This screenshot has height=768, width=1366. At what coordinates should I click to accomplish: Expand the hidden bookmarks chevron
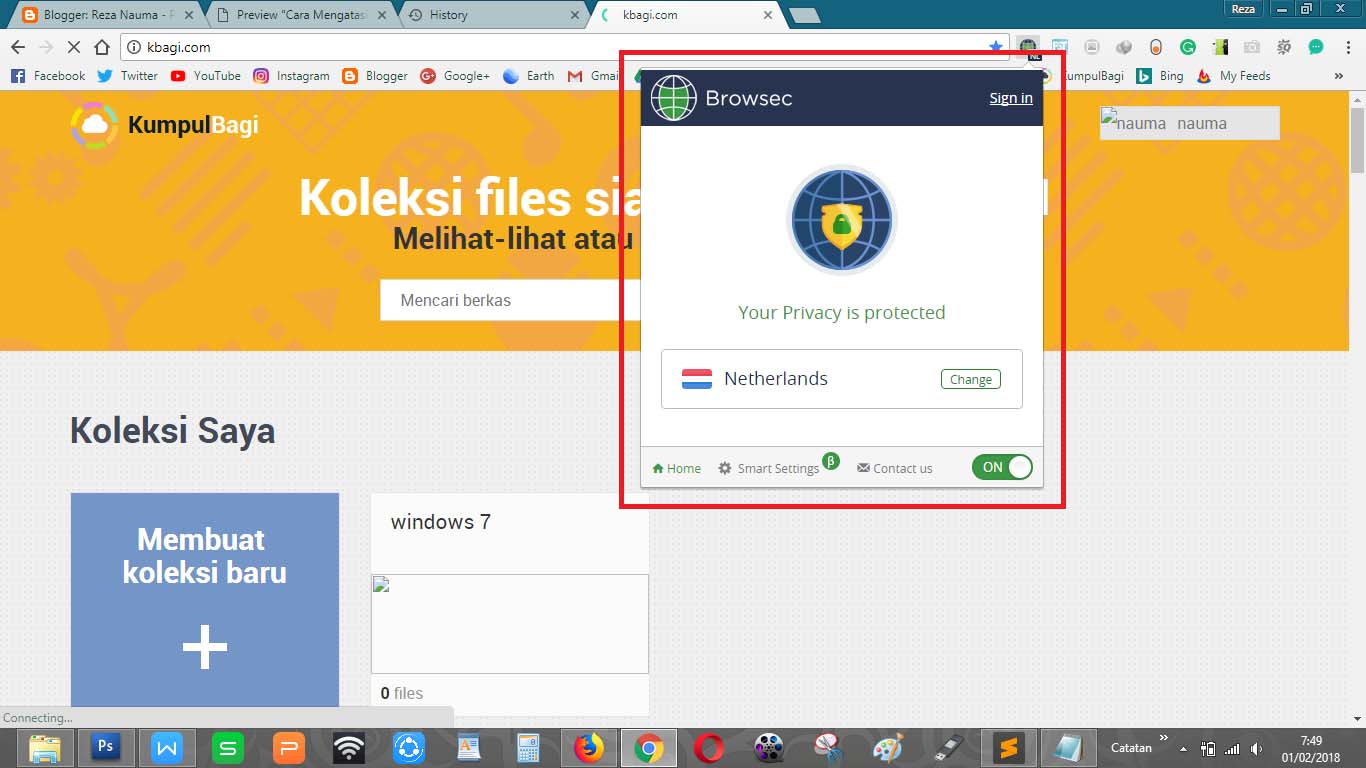point(1339,76)
